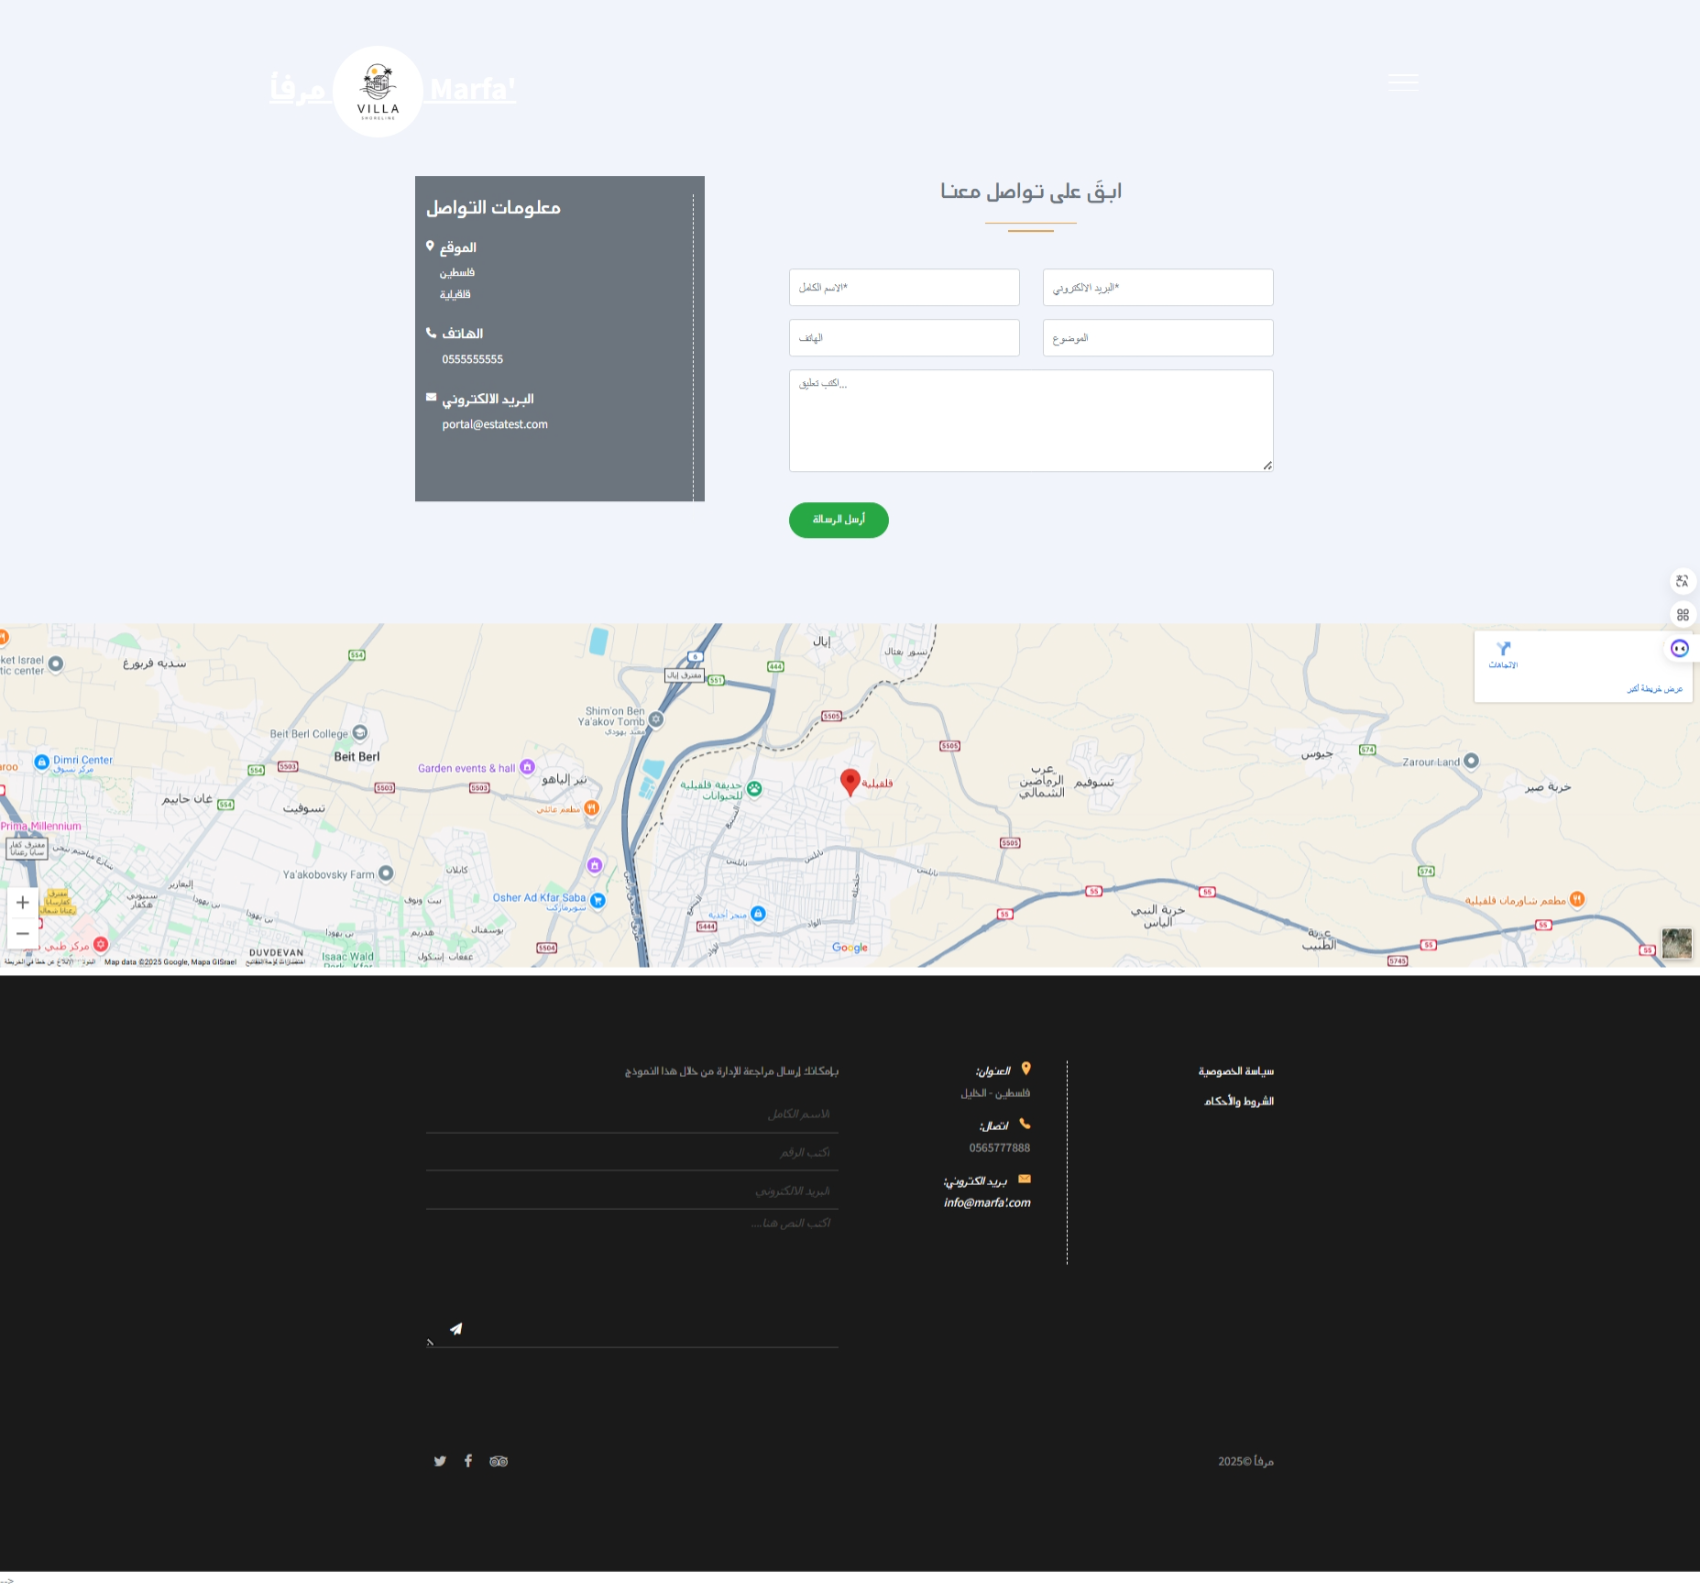The height and width of the screenshot is (1592, 1700).
Task: Click the info@marfa'.com email link
Action: click(986, 1203)
